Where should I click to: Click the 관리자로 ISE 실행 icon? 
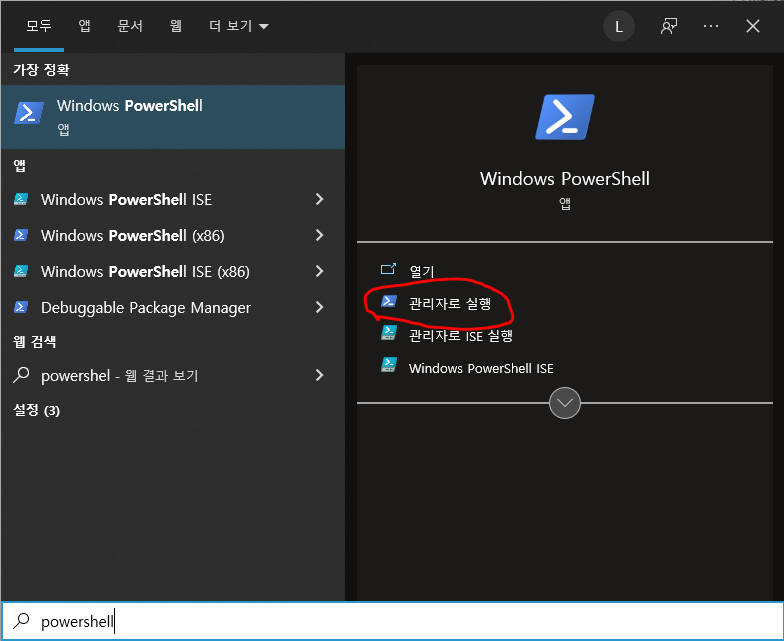(388, 333)
